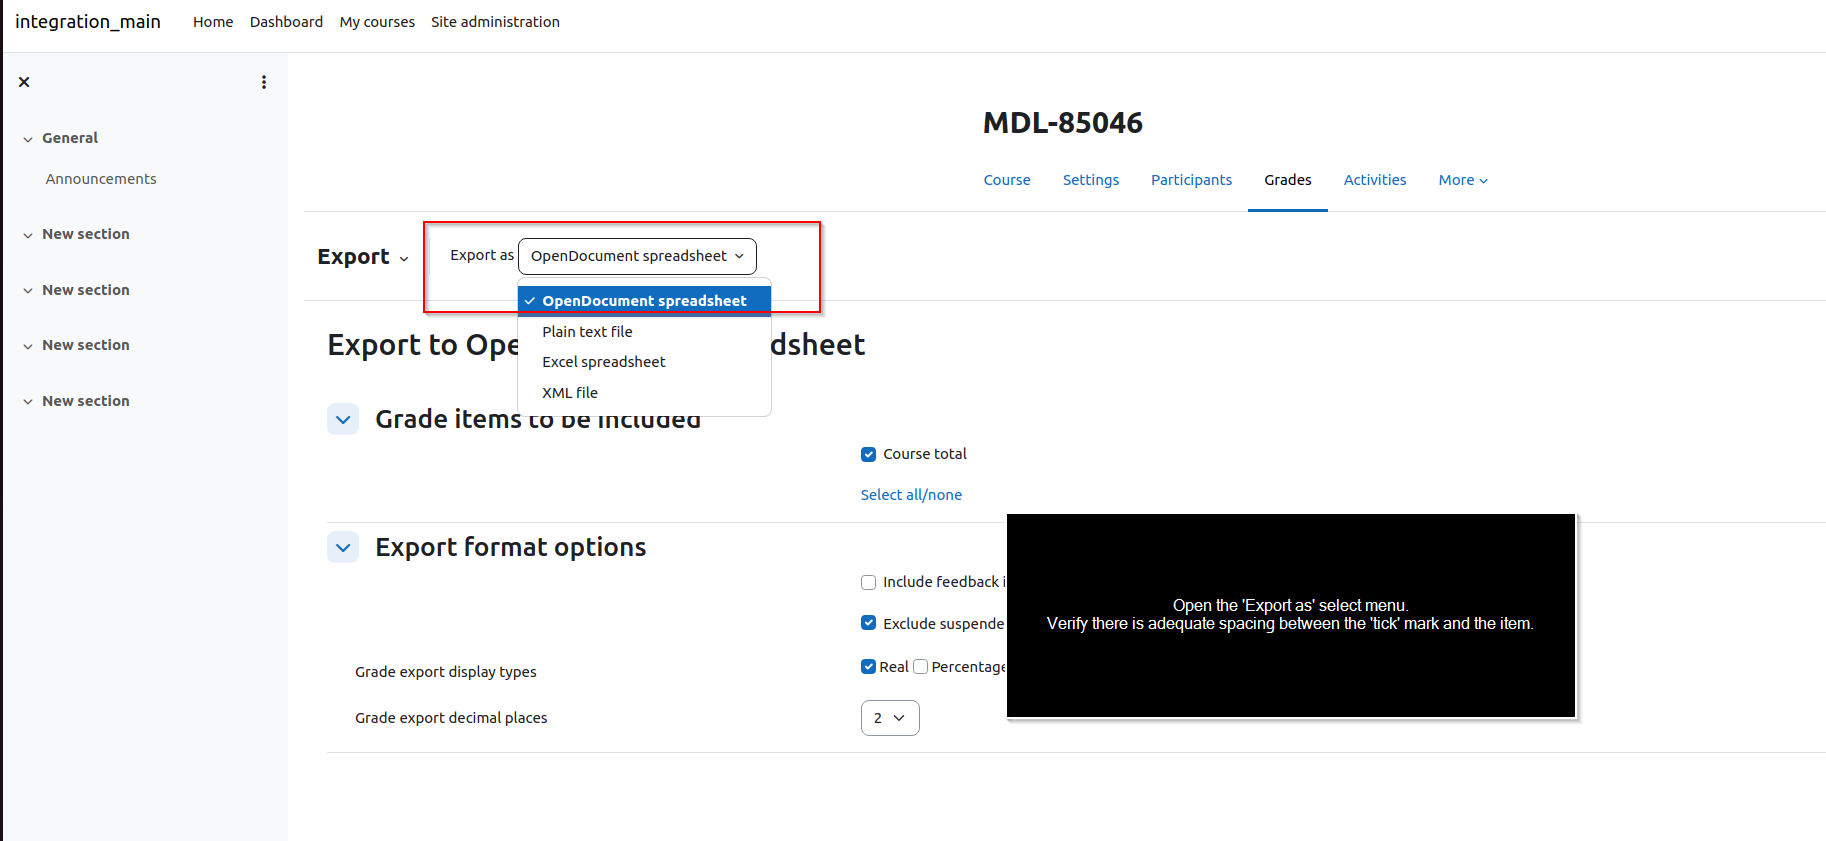Open the Dashboard
1826x841 pixels.
coord(286,22)
